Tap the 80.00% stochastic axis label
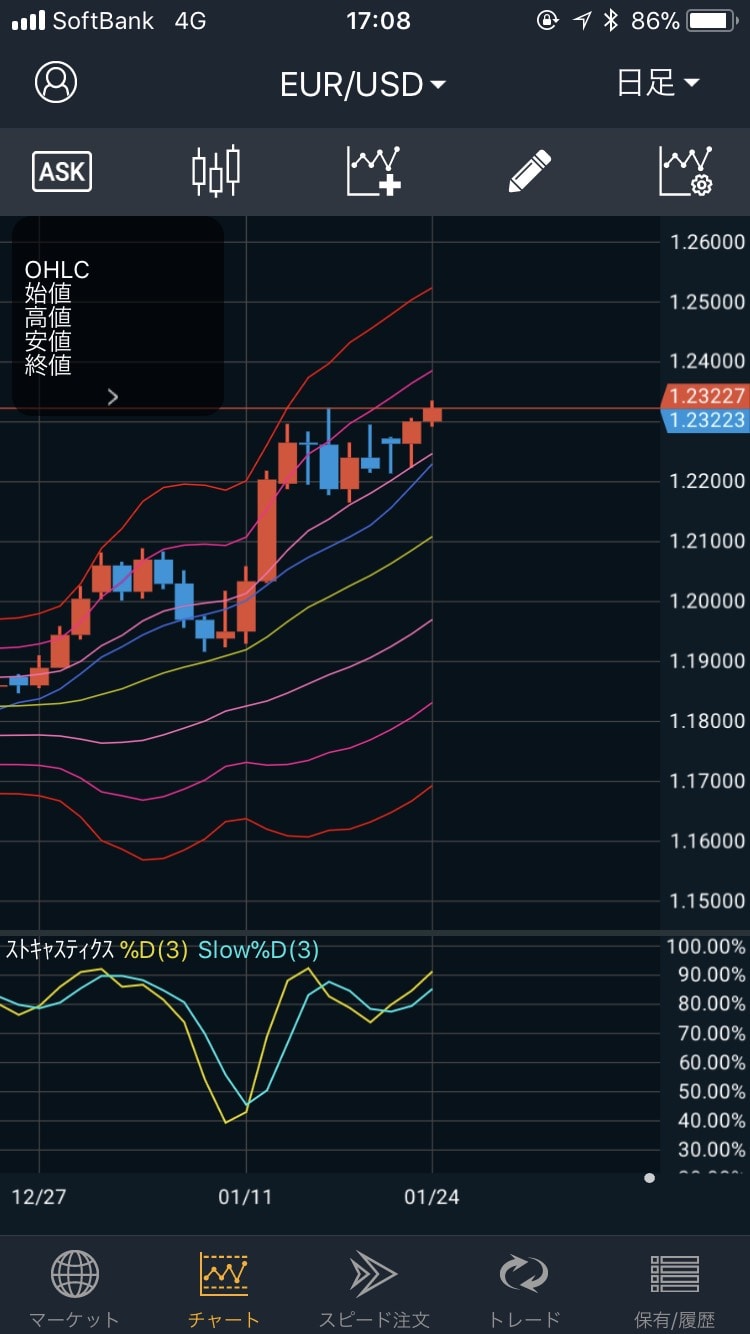Screen dimensions: 750x1334 pos(712,1004)
